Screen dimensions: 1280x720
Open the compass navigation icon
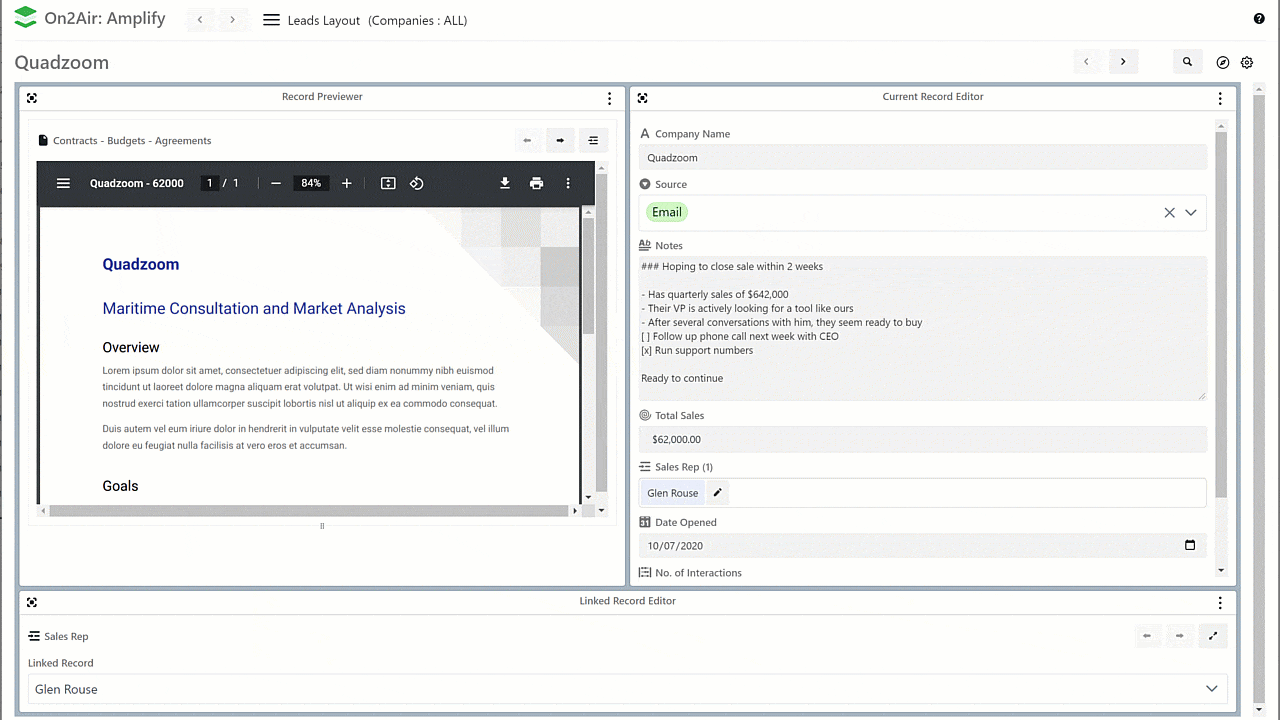click(1222, 62)
